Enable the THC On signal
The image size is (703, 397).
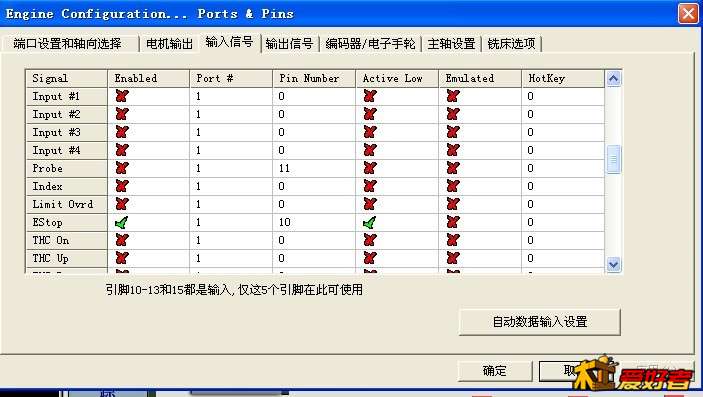pyautogui.click(x=122, y=240)
